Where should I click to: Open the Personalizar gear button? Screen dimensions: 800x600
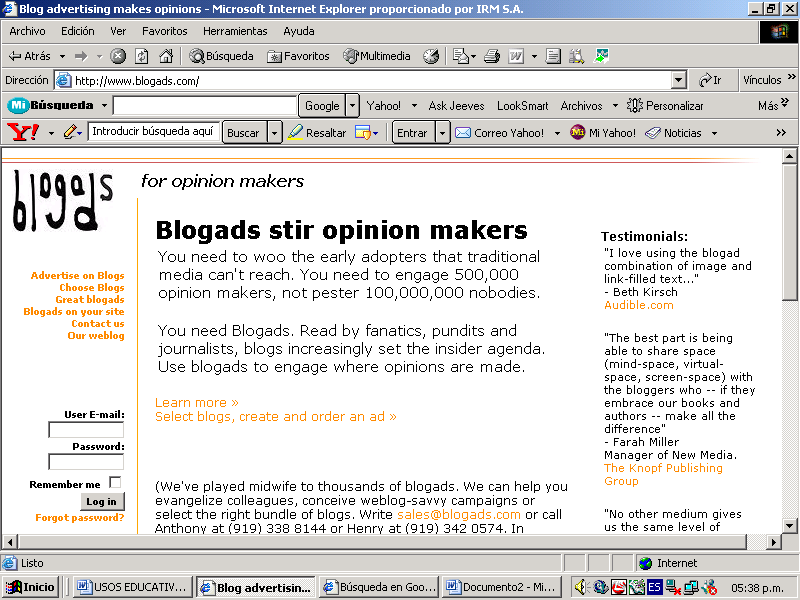665,106
